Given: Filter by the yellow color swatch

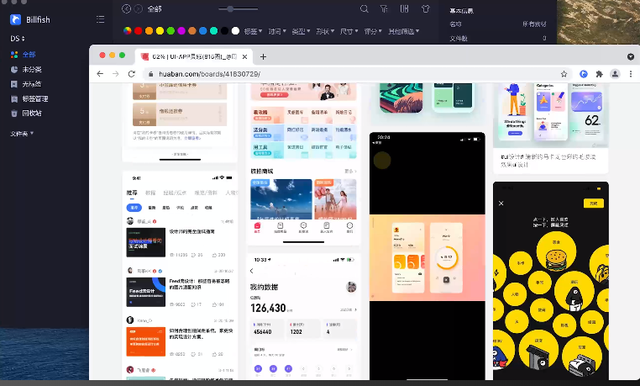Looking at the screenshot, I should click(x=160, y=31).
